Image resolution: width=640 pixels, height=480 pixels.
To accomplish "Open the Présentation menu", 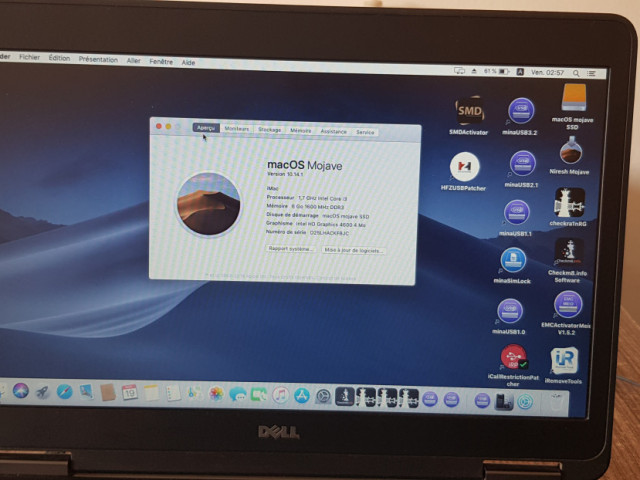I will (x=98, y=60).
